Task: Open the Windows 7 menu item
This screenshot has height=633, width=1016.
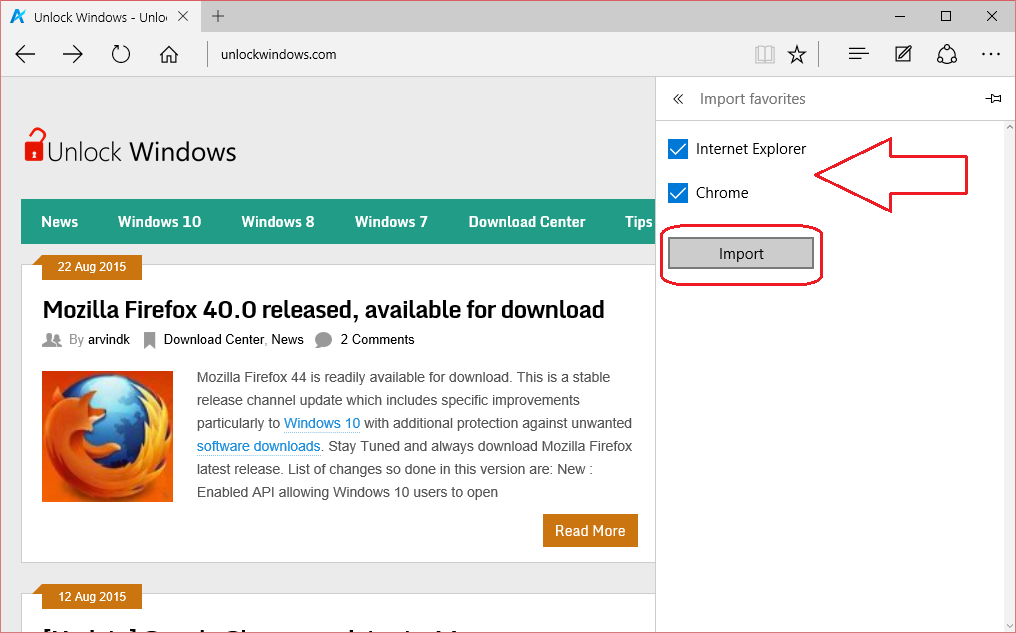Action: pyautogui.click(x=391, y=222)
